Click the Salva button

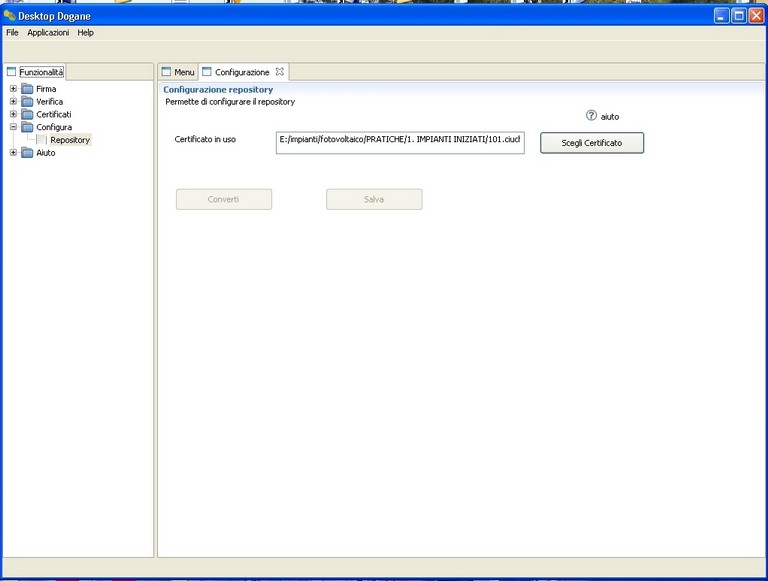pyautogui.click(x=374, y=199)
